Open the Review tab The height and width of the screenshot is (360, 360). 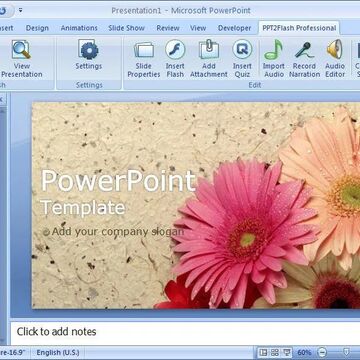[168, 28]
